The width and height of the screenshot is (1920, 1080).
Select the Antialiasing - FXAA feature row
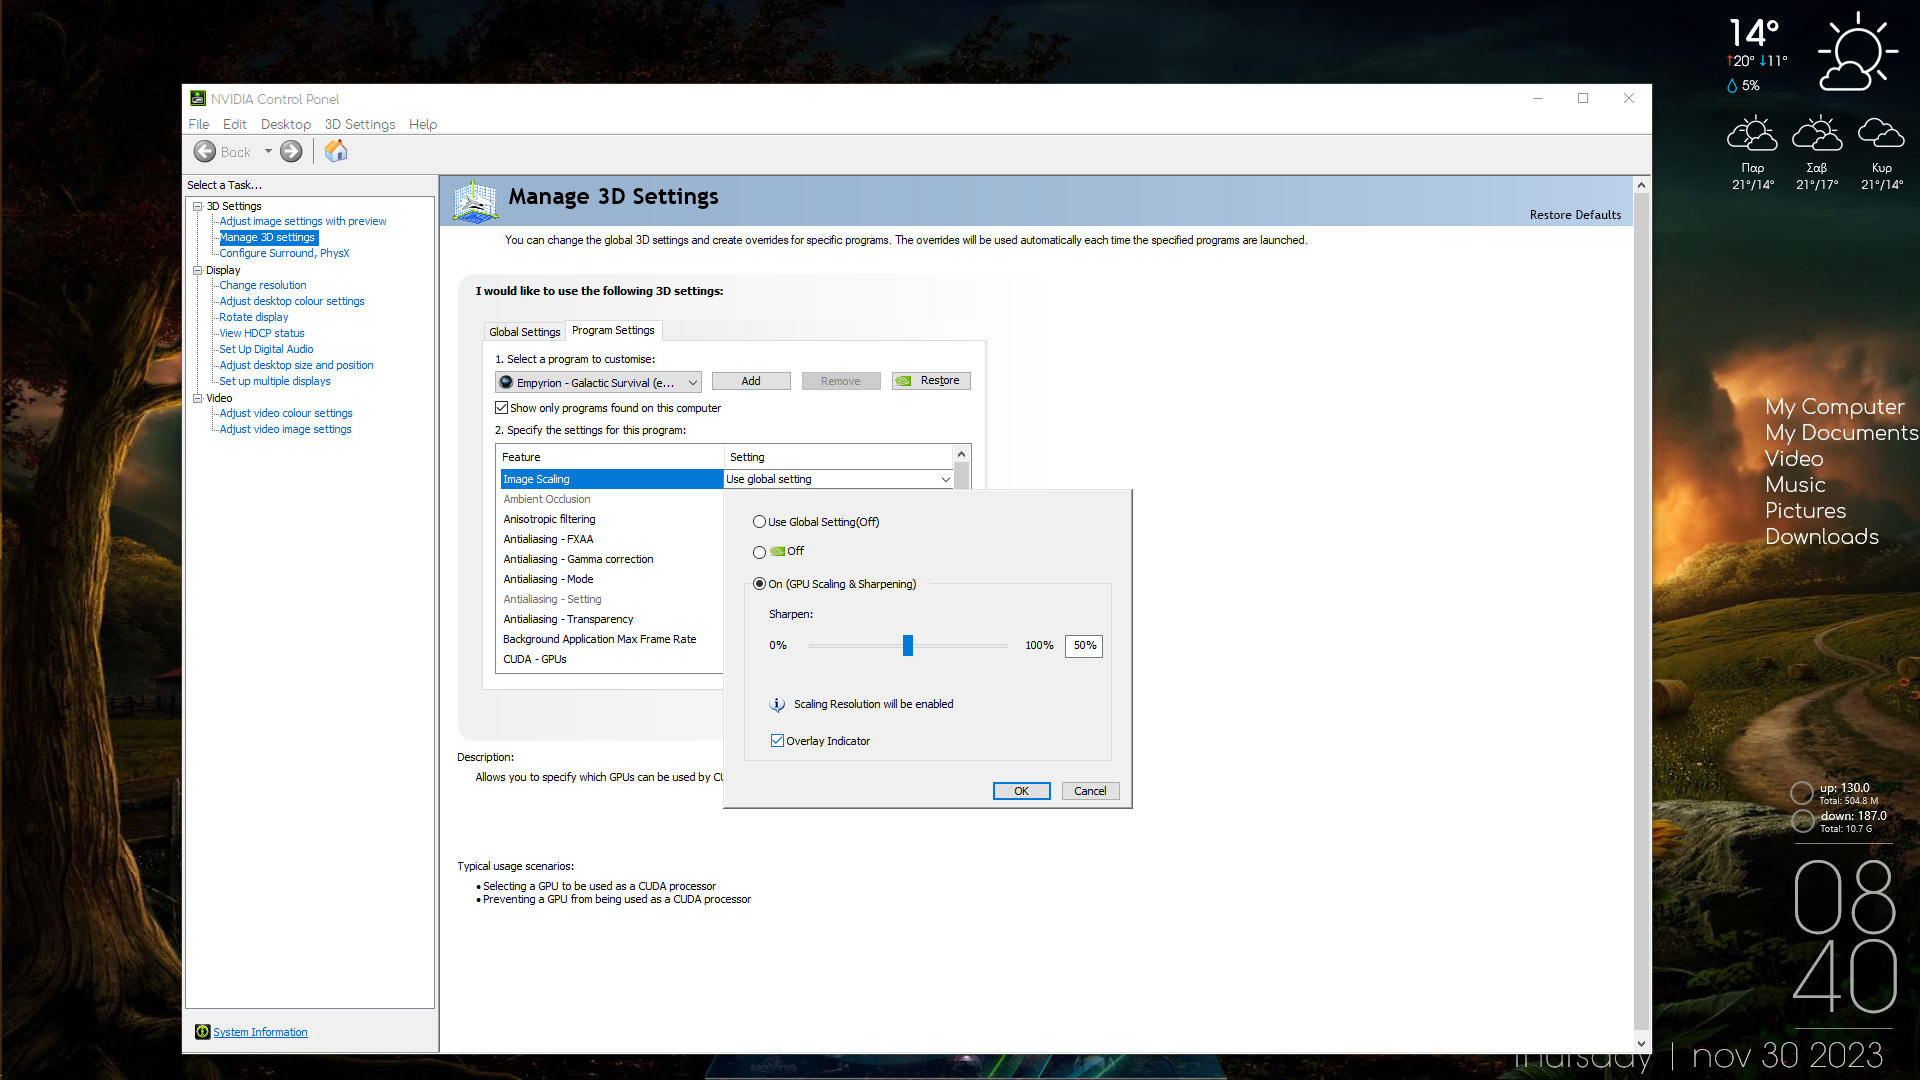click(x=611, y=539)
